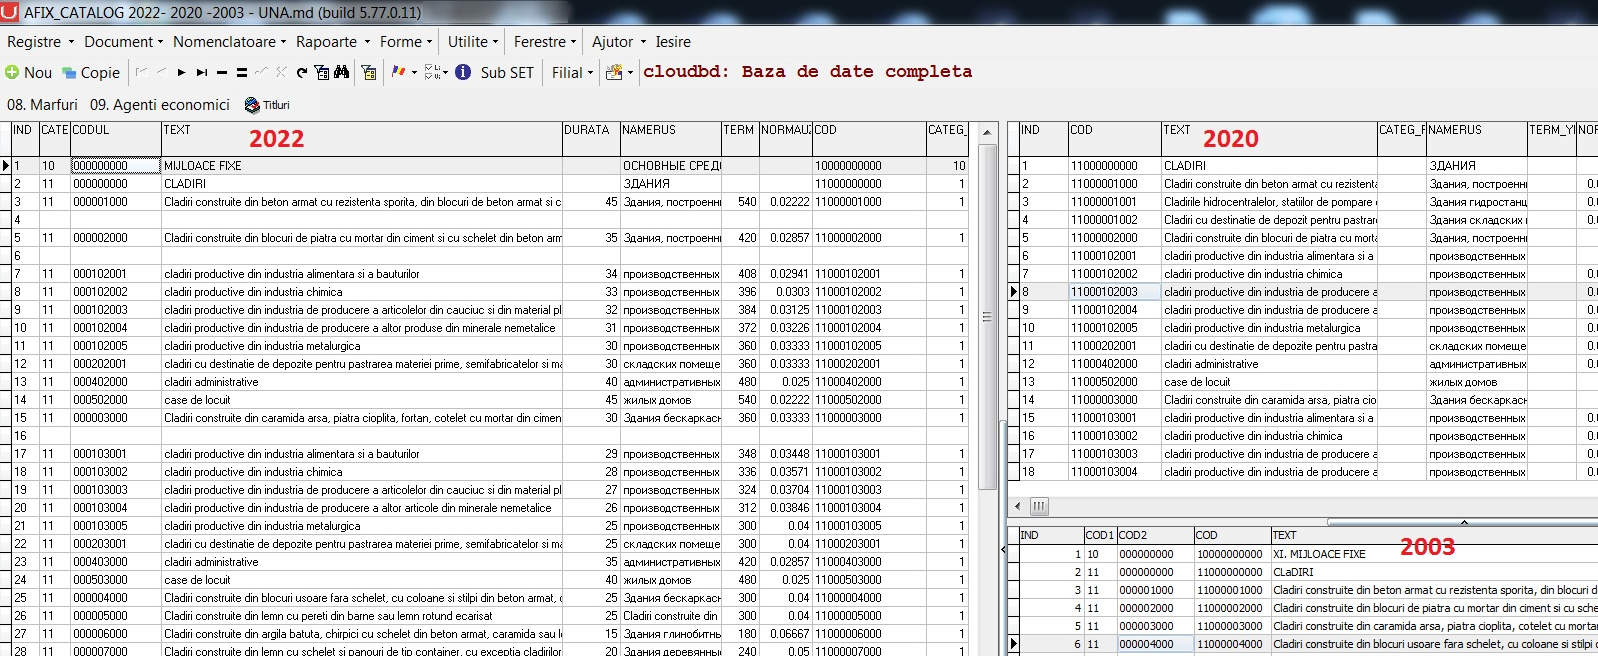
Task: Open the Rapoarte dropdown menu
Action: pos(333,42)
